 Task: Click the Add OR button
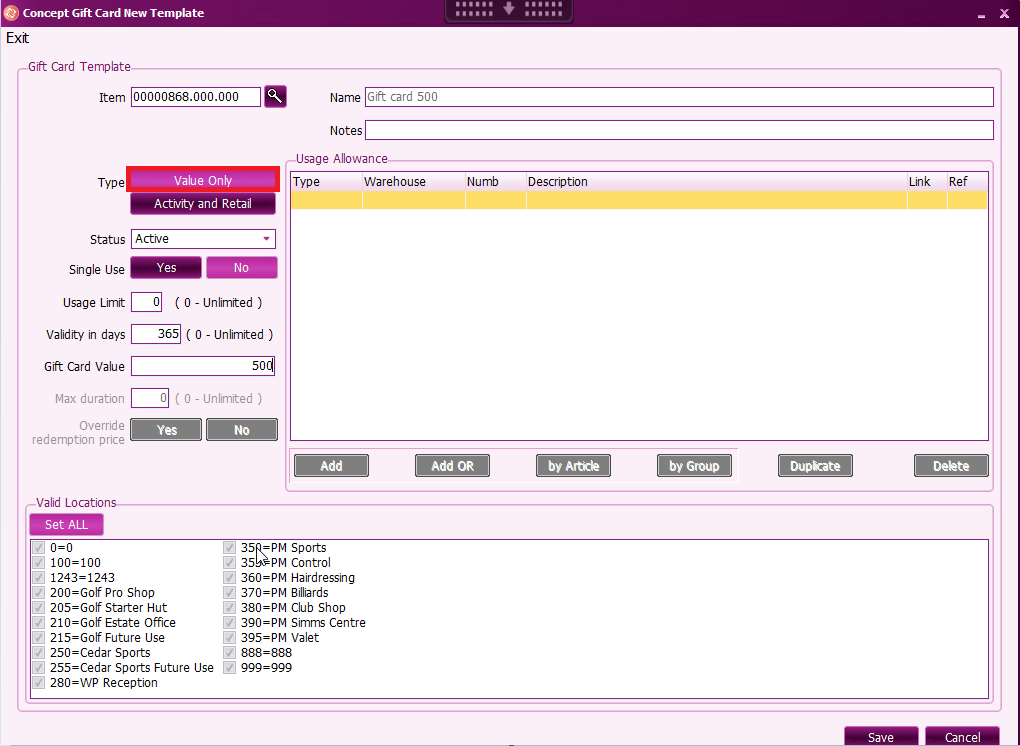click(x=452, y=466)
